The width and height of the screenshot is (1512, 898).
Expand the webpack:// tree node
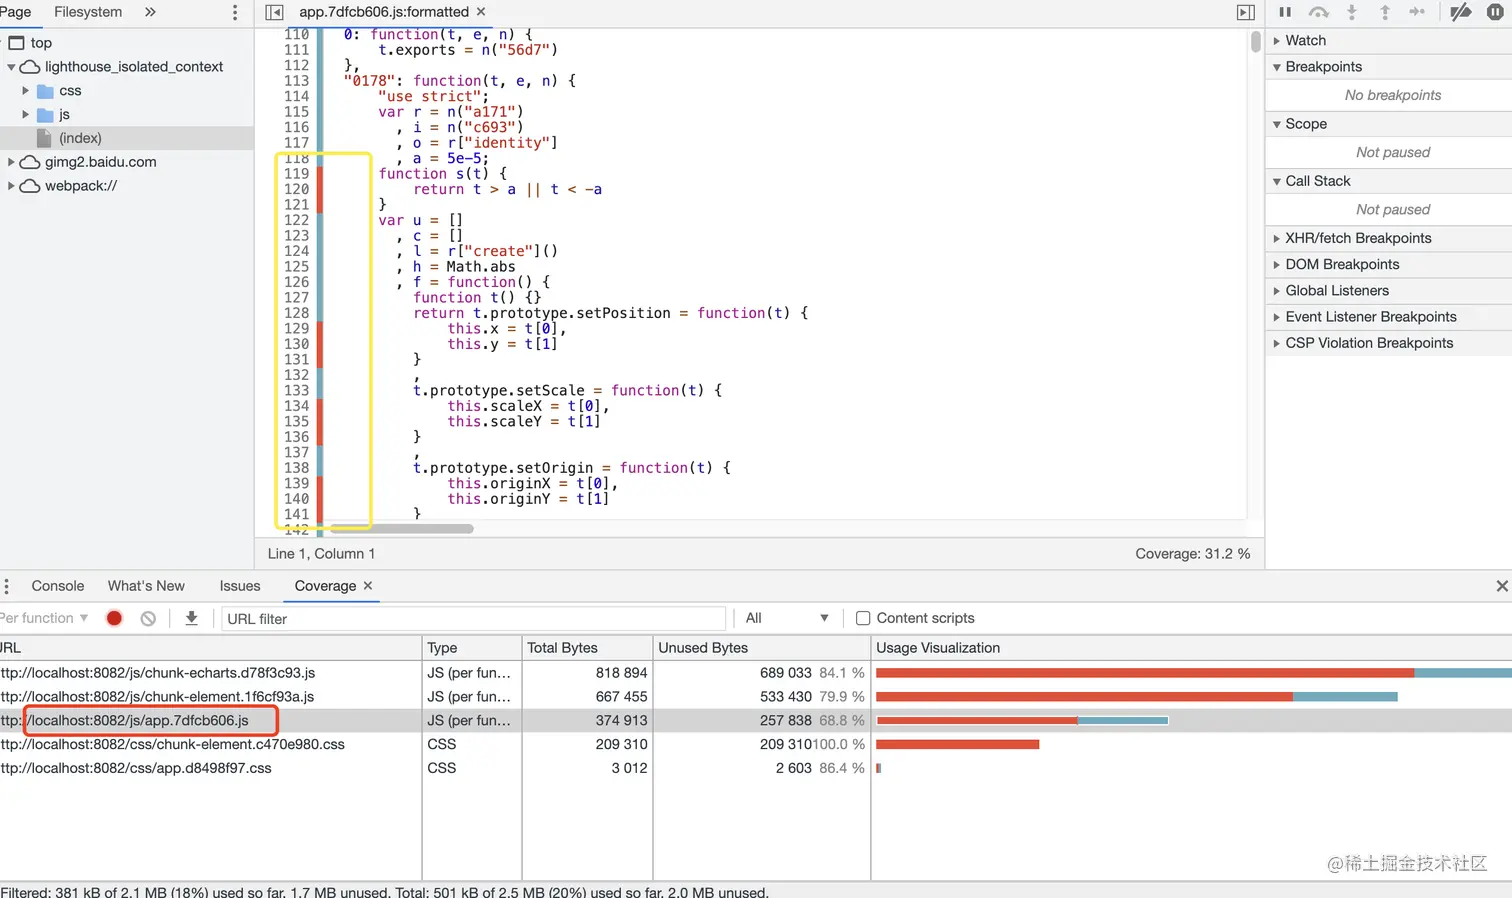pyautogui.click(x=11, y=186)
